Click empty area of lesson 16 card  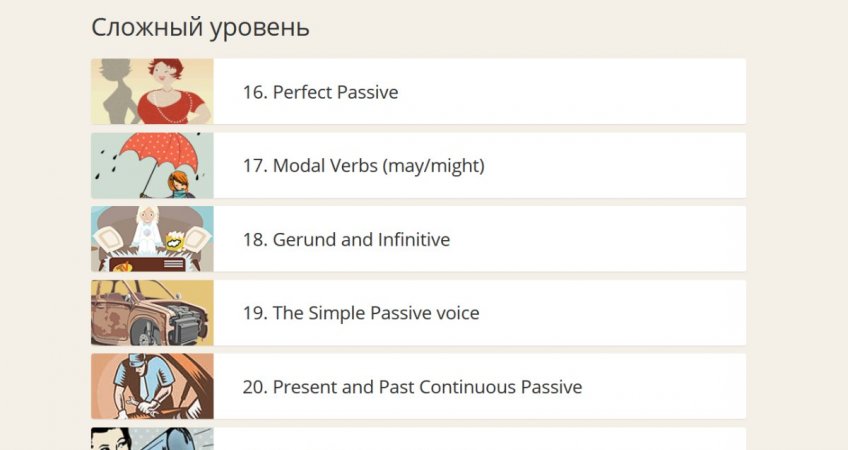coord(600,92)
